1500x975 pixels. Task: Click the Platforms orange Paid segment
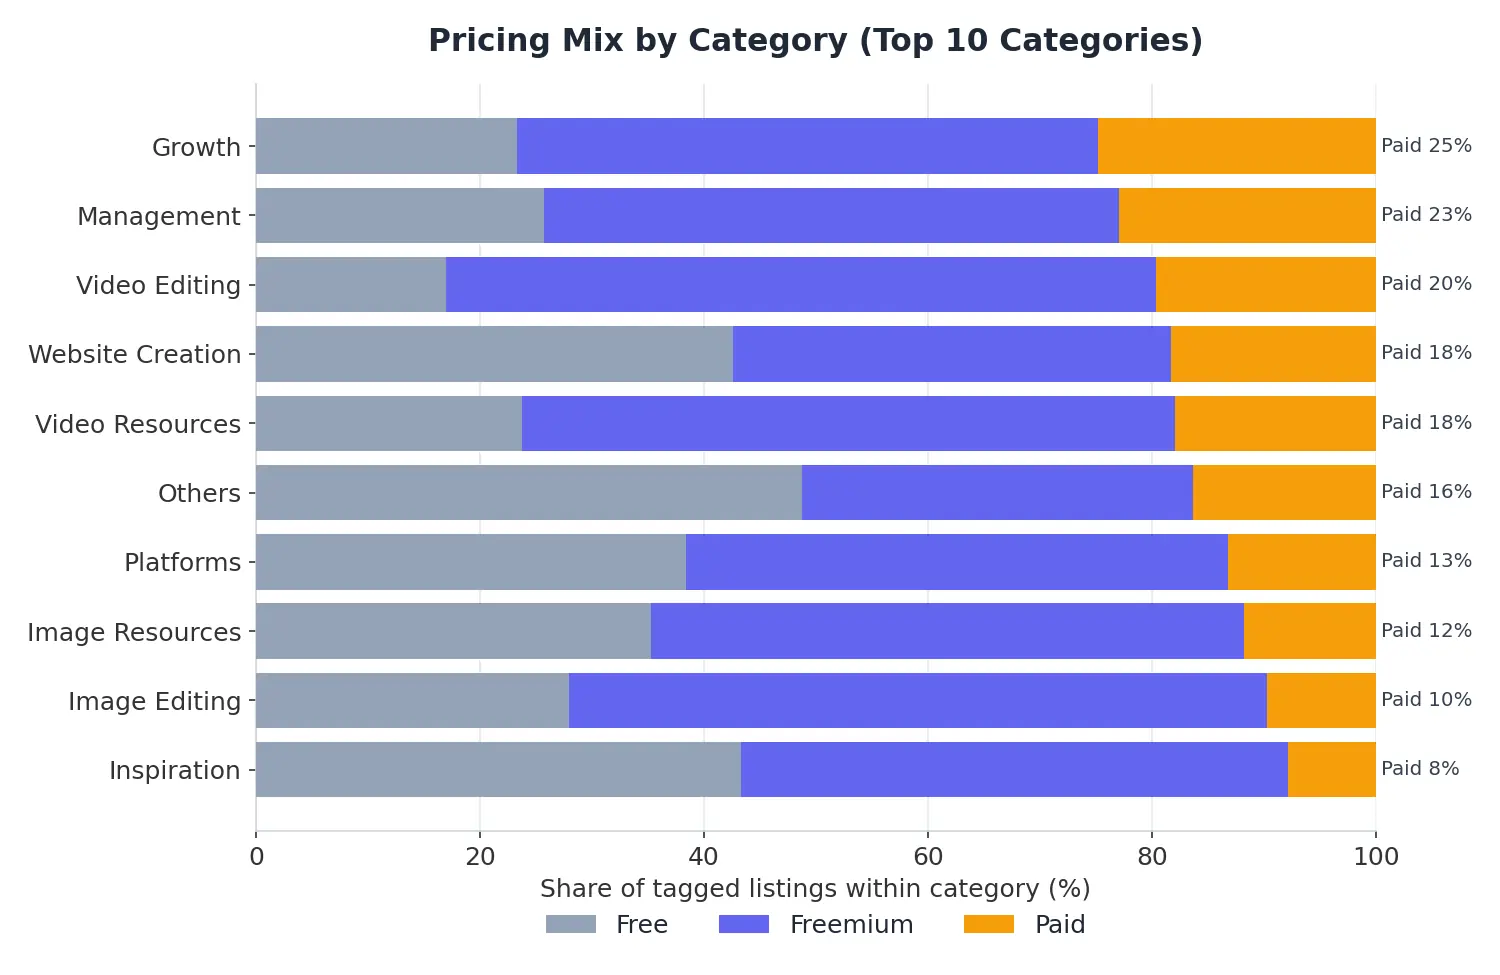point(1302,562)
